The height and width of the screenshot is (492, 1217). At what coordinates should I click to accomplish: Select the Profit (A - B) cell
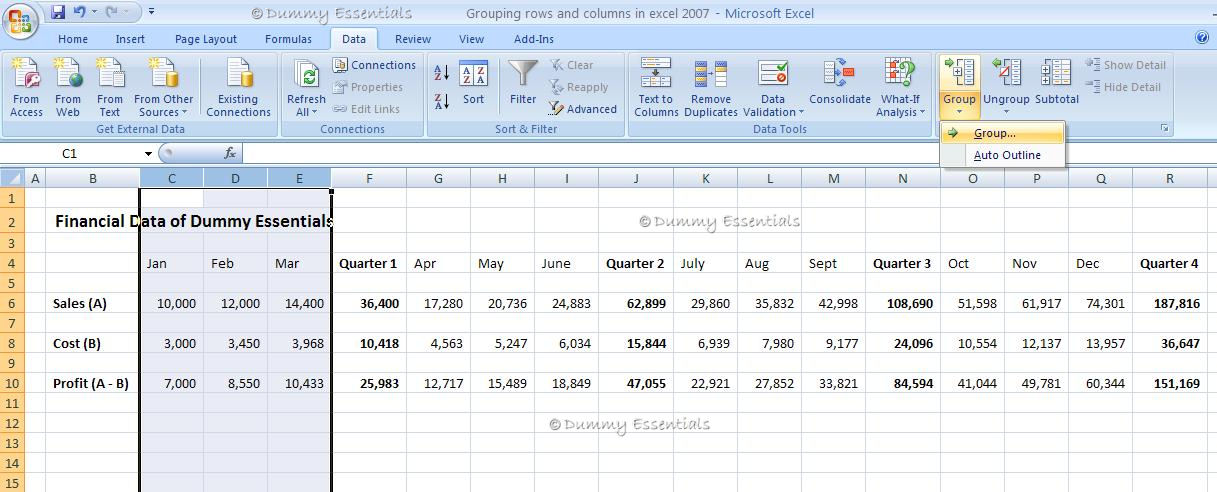(x=92, y=383)
